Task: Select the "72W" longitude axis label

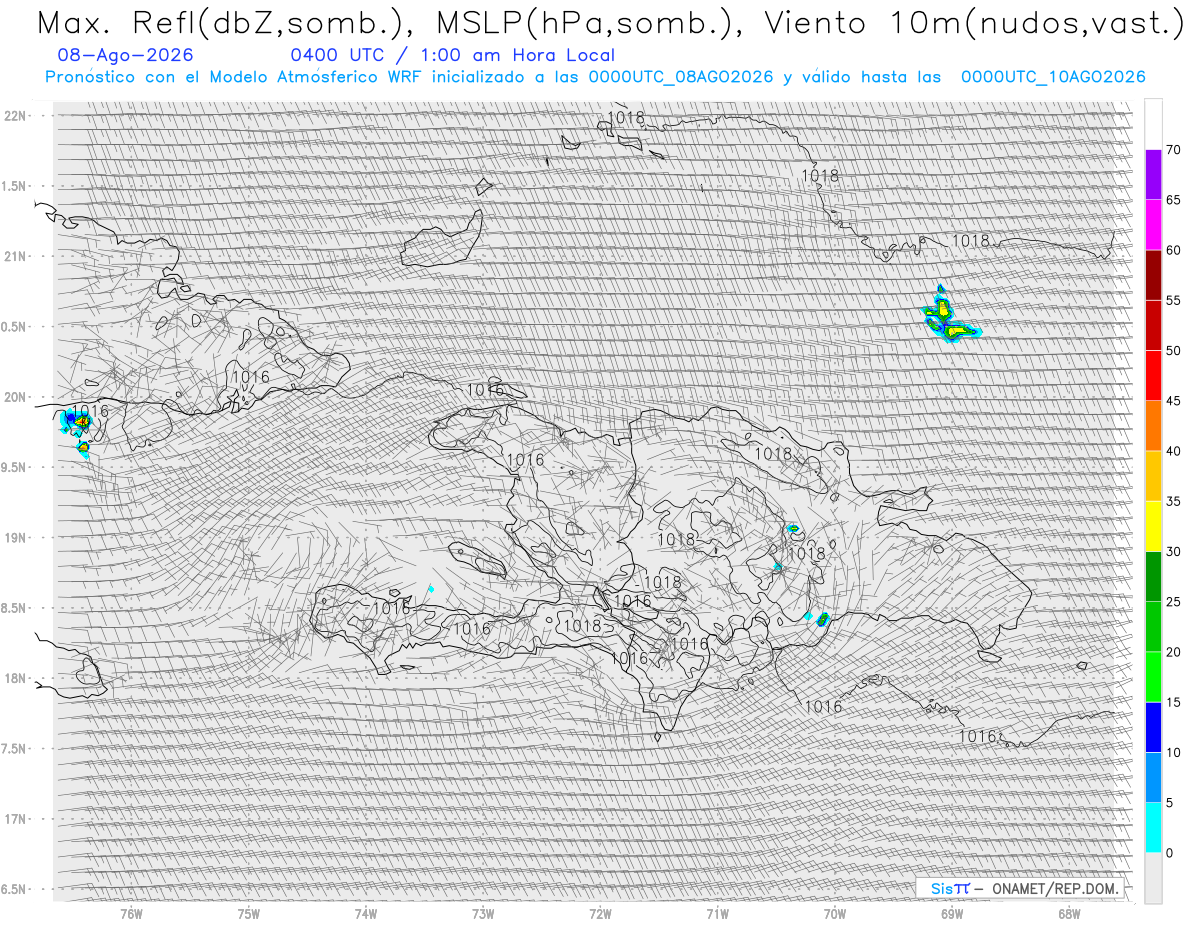Action: click(x=600, y=913)
